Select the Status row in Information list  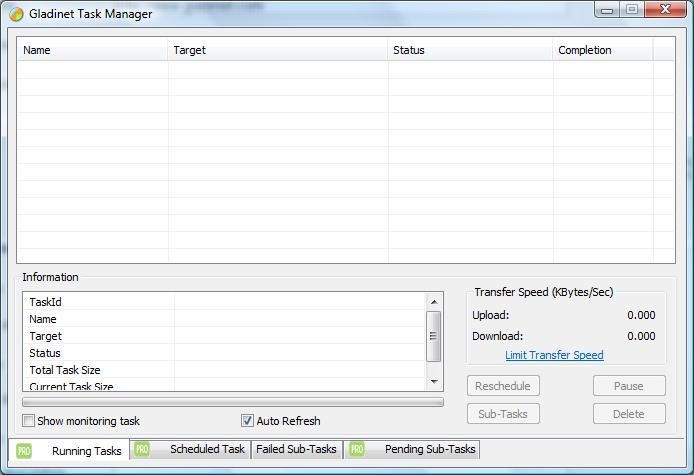(224, 353)
